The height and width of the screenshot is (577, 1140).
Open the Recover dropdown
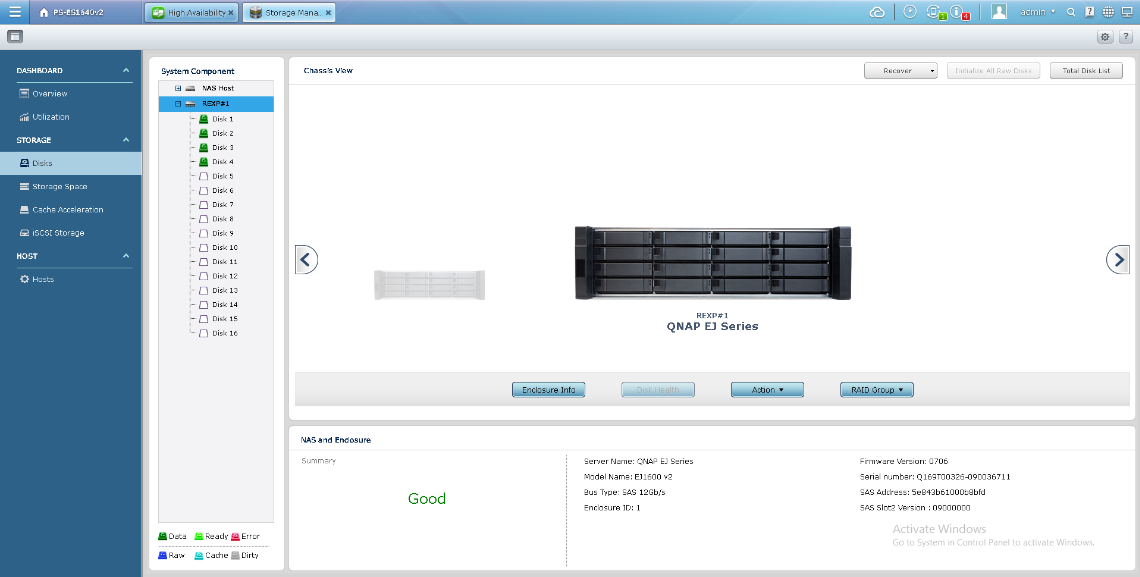pos(900,71)
